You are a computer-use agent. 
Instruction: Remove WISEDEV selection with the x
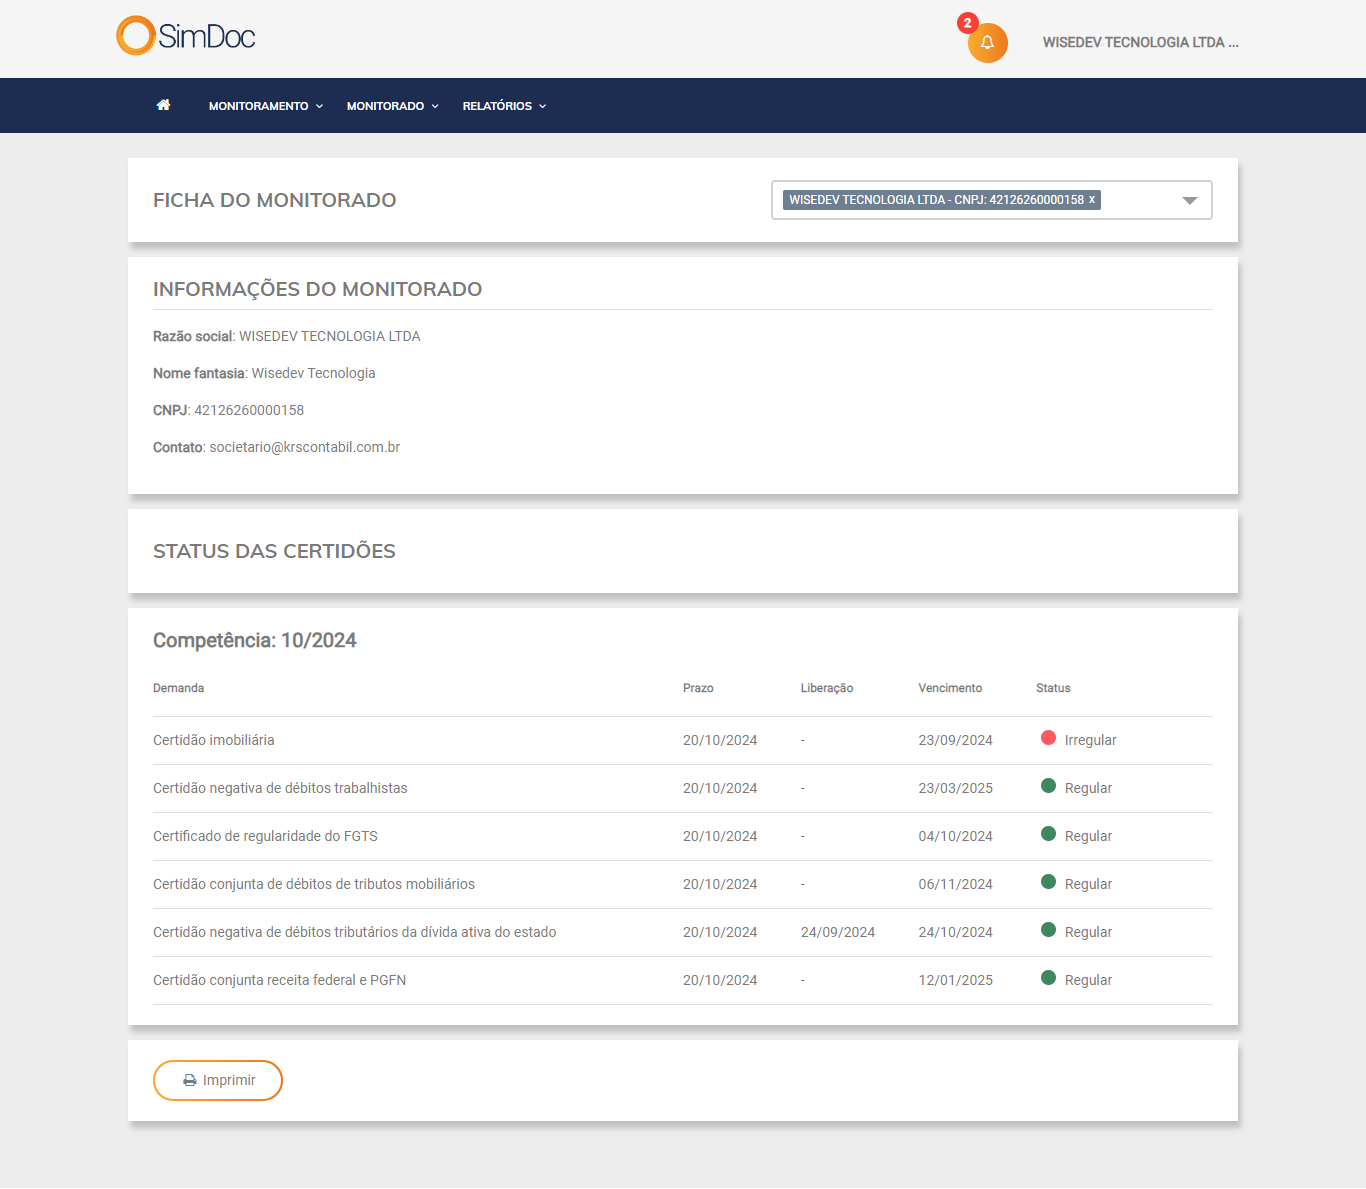pos(1092,200)
